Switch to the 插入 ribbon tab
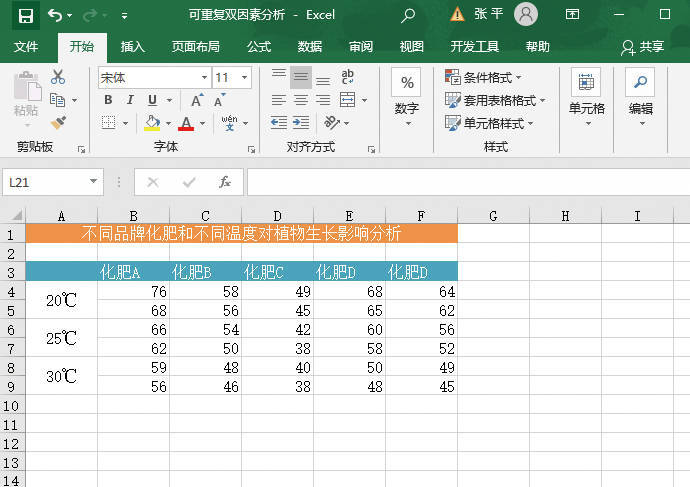This screenshot has width=690, height=487. tap(132, 47)
